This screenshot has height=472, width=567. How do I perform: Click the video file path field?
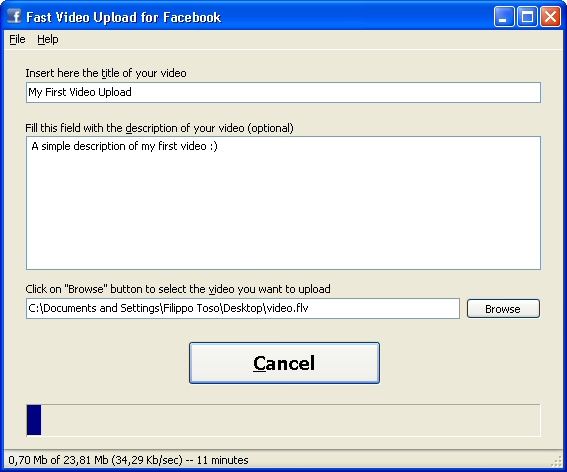point(243,309)
